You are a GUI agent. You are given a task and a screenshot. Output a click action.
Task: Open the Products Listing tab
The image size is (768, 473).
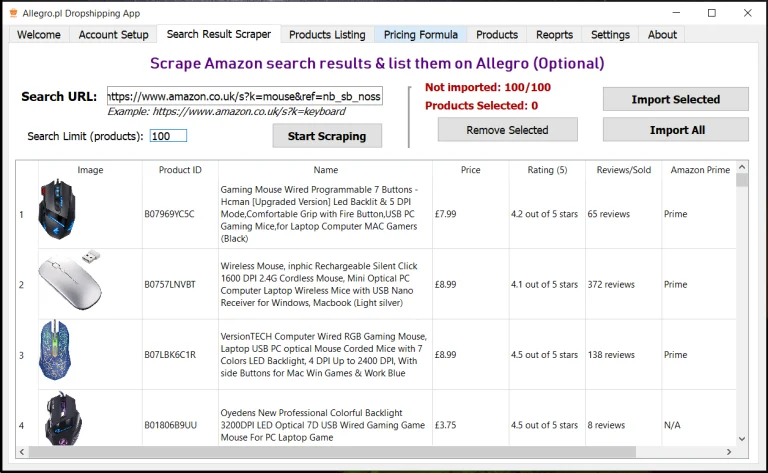[x=327, y=35]
